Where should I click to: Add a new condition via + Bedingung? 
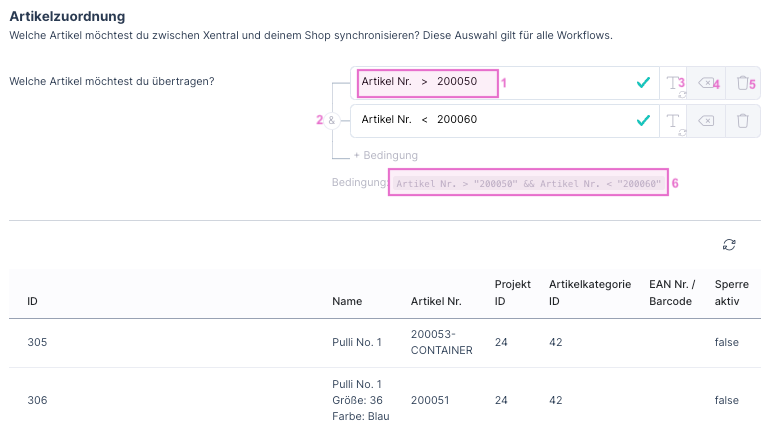coord(385,156)
